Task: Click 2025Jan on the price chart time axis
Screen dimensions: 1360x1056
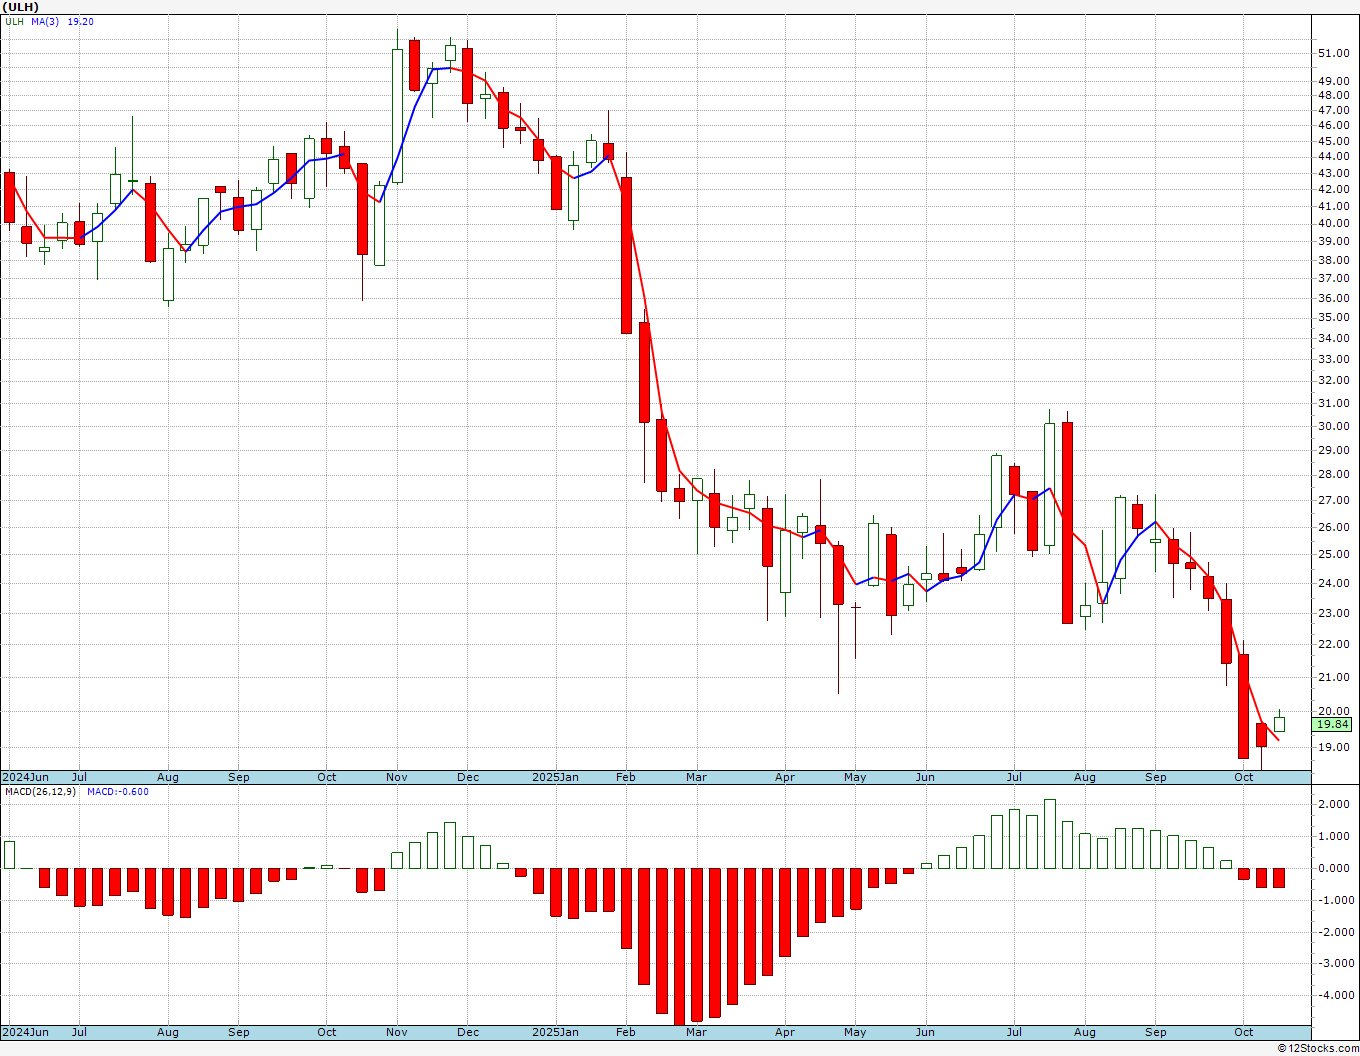Action: click(555, 777)
